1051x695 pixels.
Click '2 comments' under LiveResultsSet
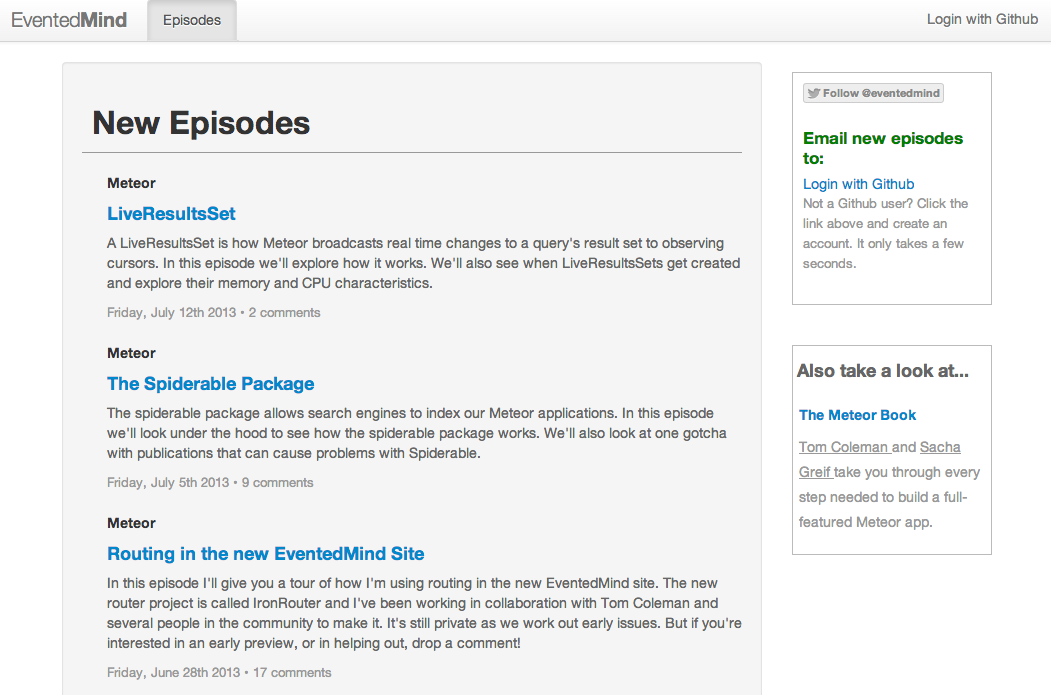click(284, 313)
